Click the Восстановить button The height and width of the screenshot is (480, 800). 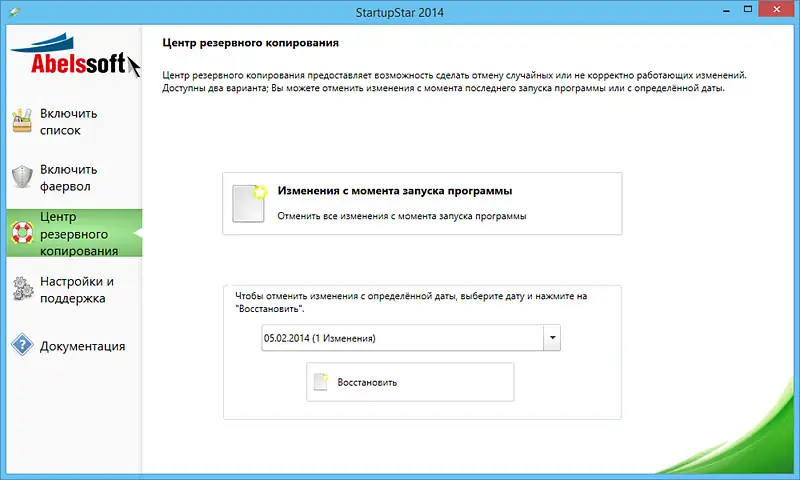410,382
